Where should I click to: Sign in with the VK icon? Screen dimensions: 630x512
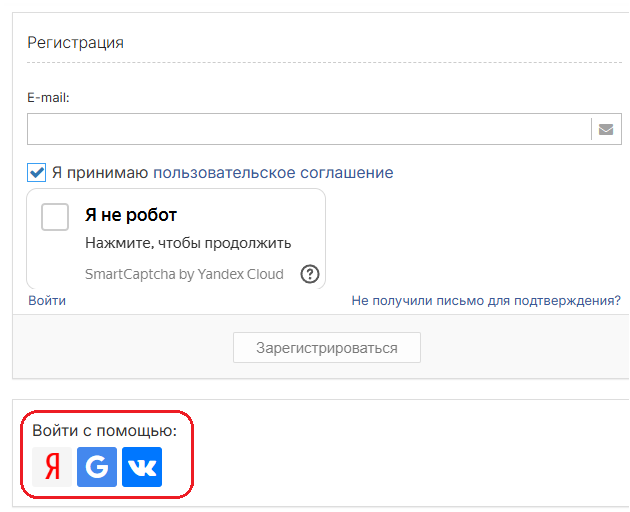(x=142, y=467)
